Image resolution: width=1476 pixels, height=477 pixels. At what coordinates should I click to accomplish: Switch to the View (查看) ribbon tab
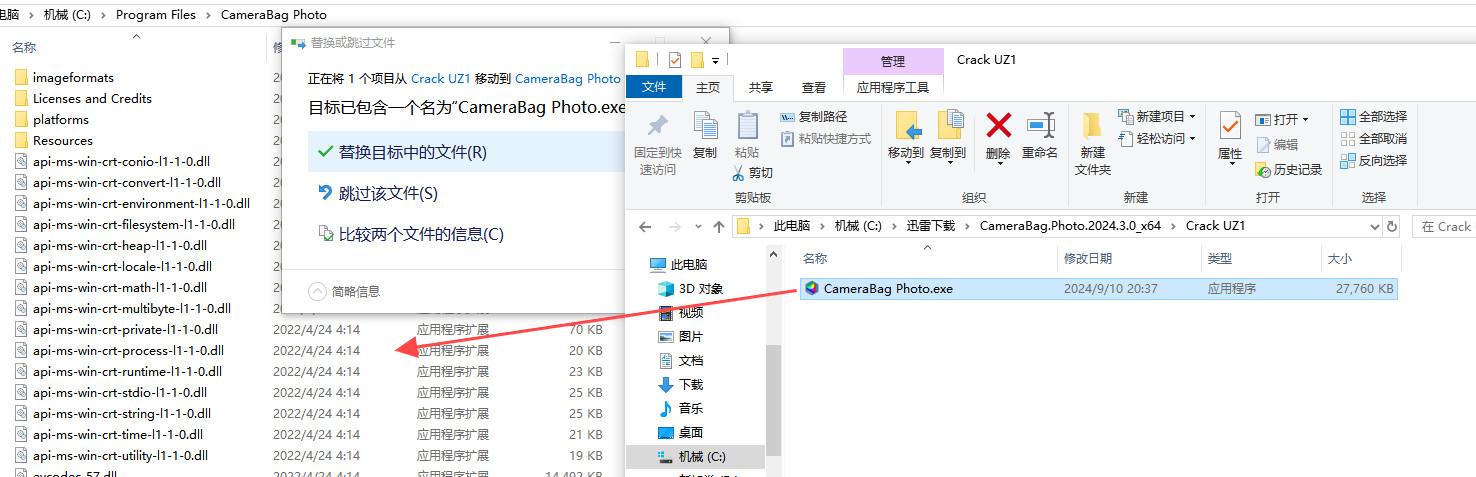[814, 88]
